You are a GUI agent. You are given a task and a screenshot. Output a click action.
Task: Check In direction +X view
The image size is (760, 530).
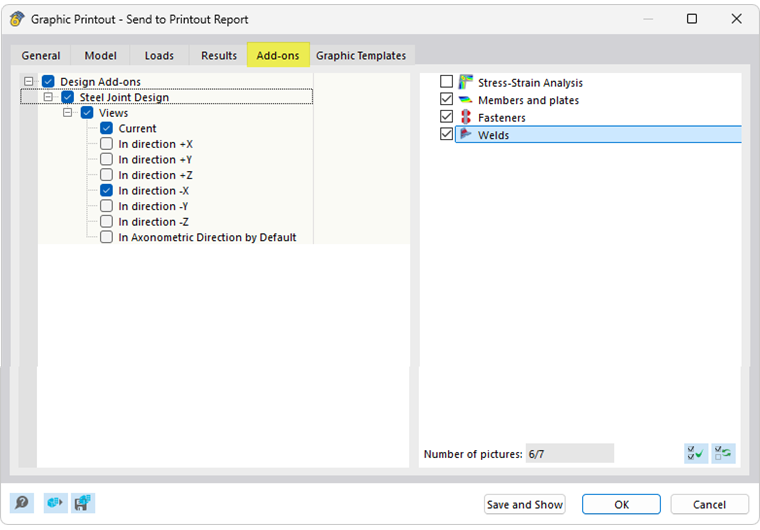coord(107,144)
